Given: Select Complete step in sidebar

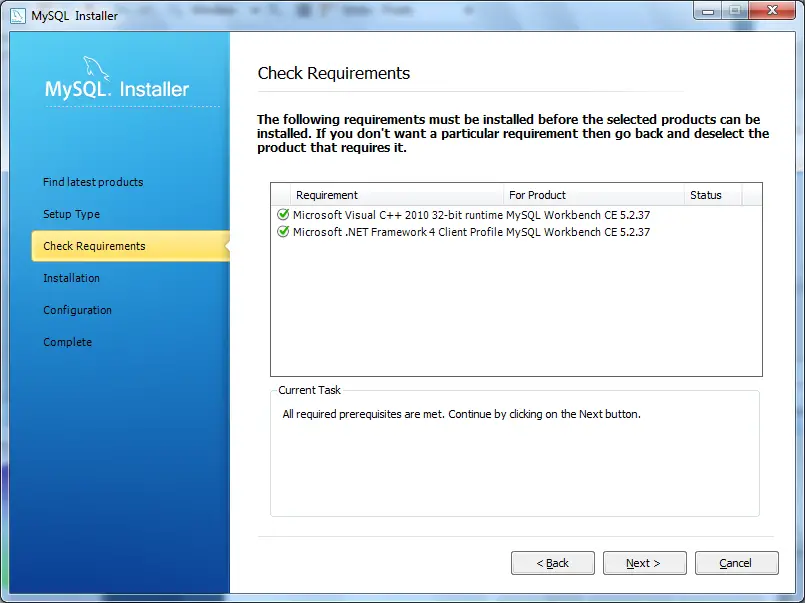Looking at the screenshot, I should click(x=67, y=342).
